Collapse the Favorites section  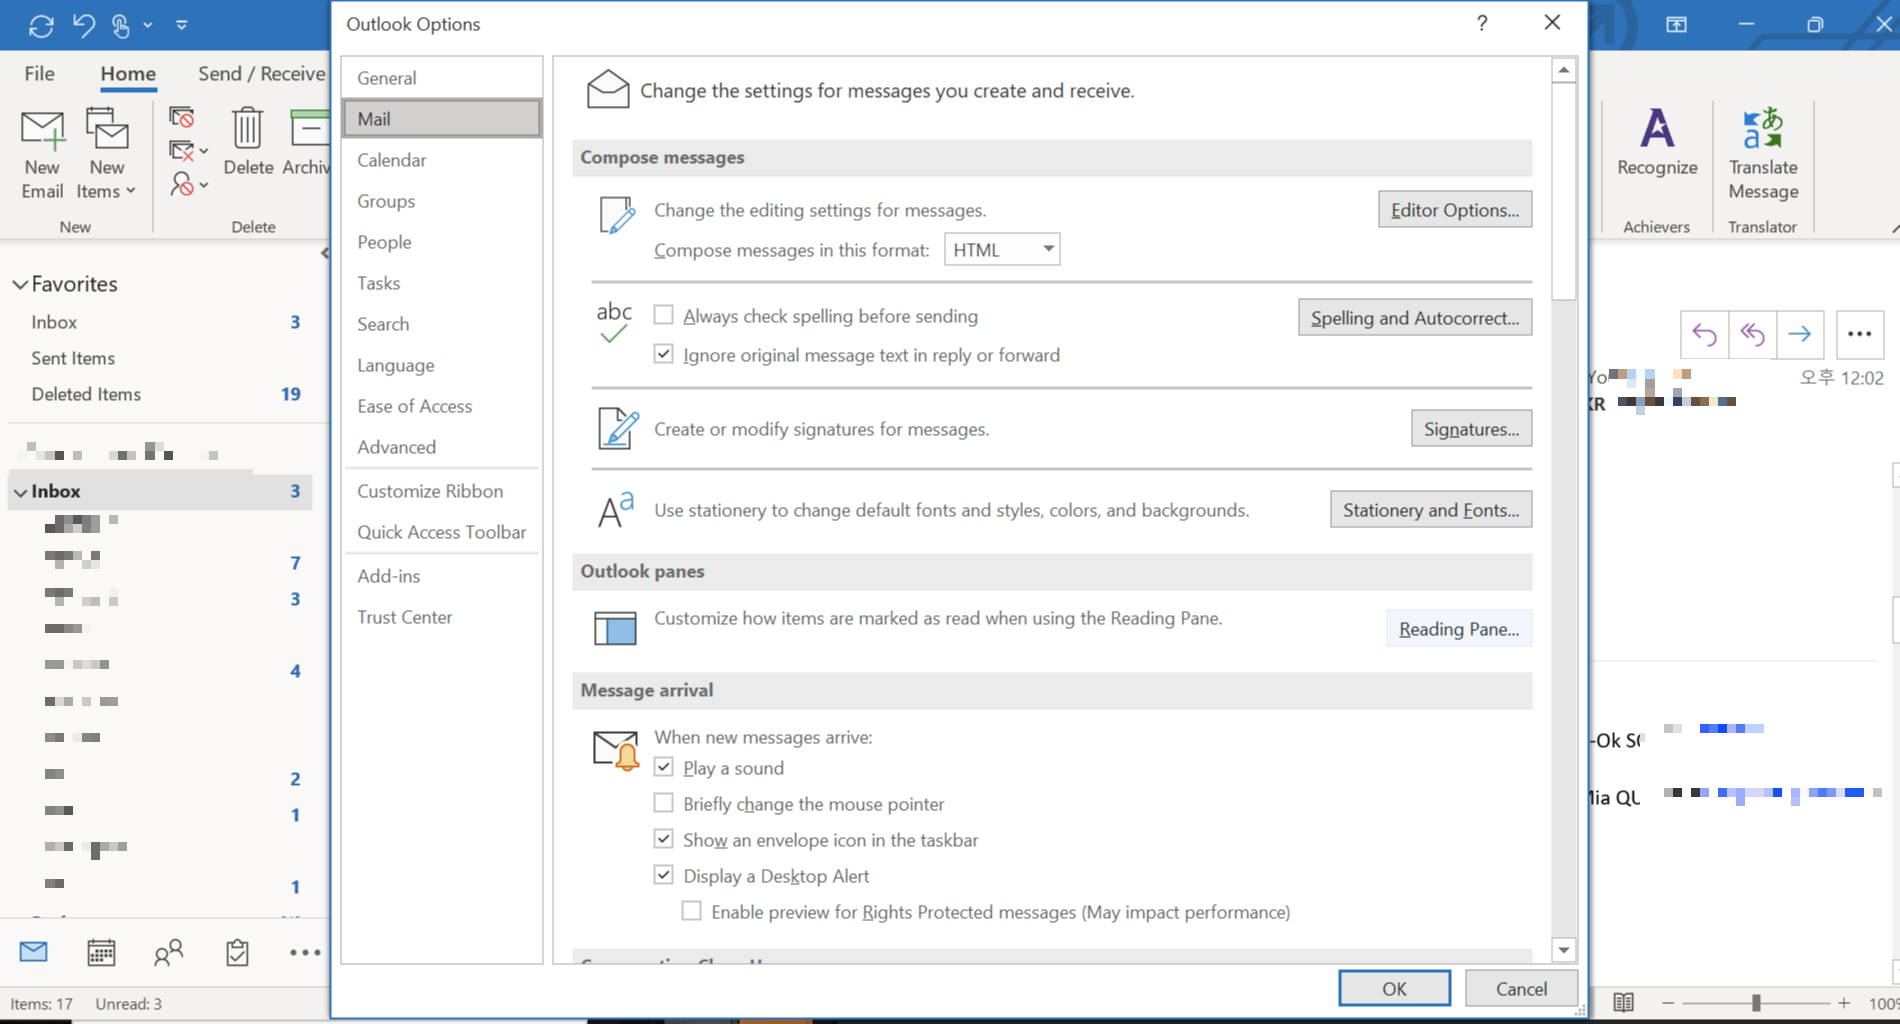(x=20, y=284)
